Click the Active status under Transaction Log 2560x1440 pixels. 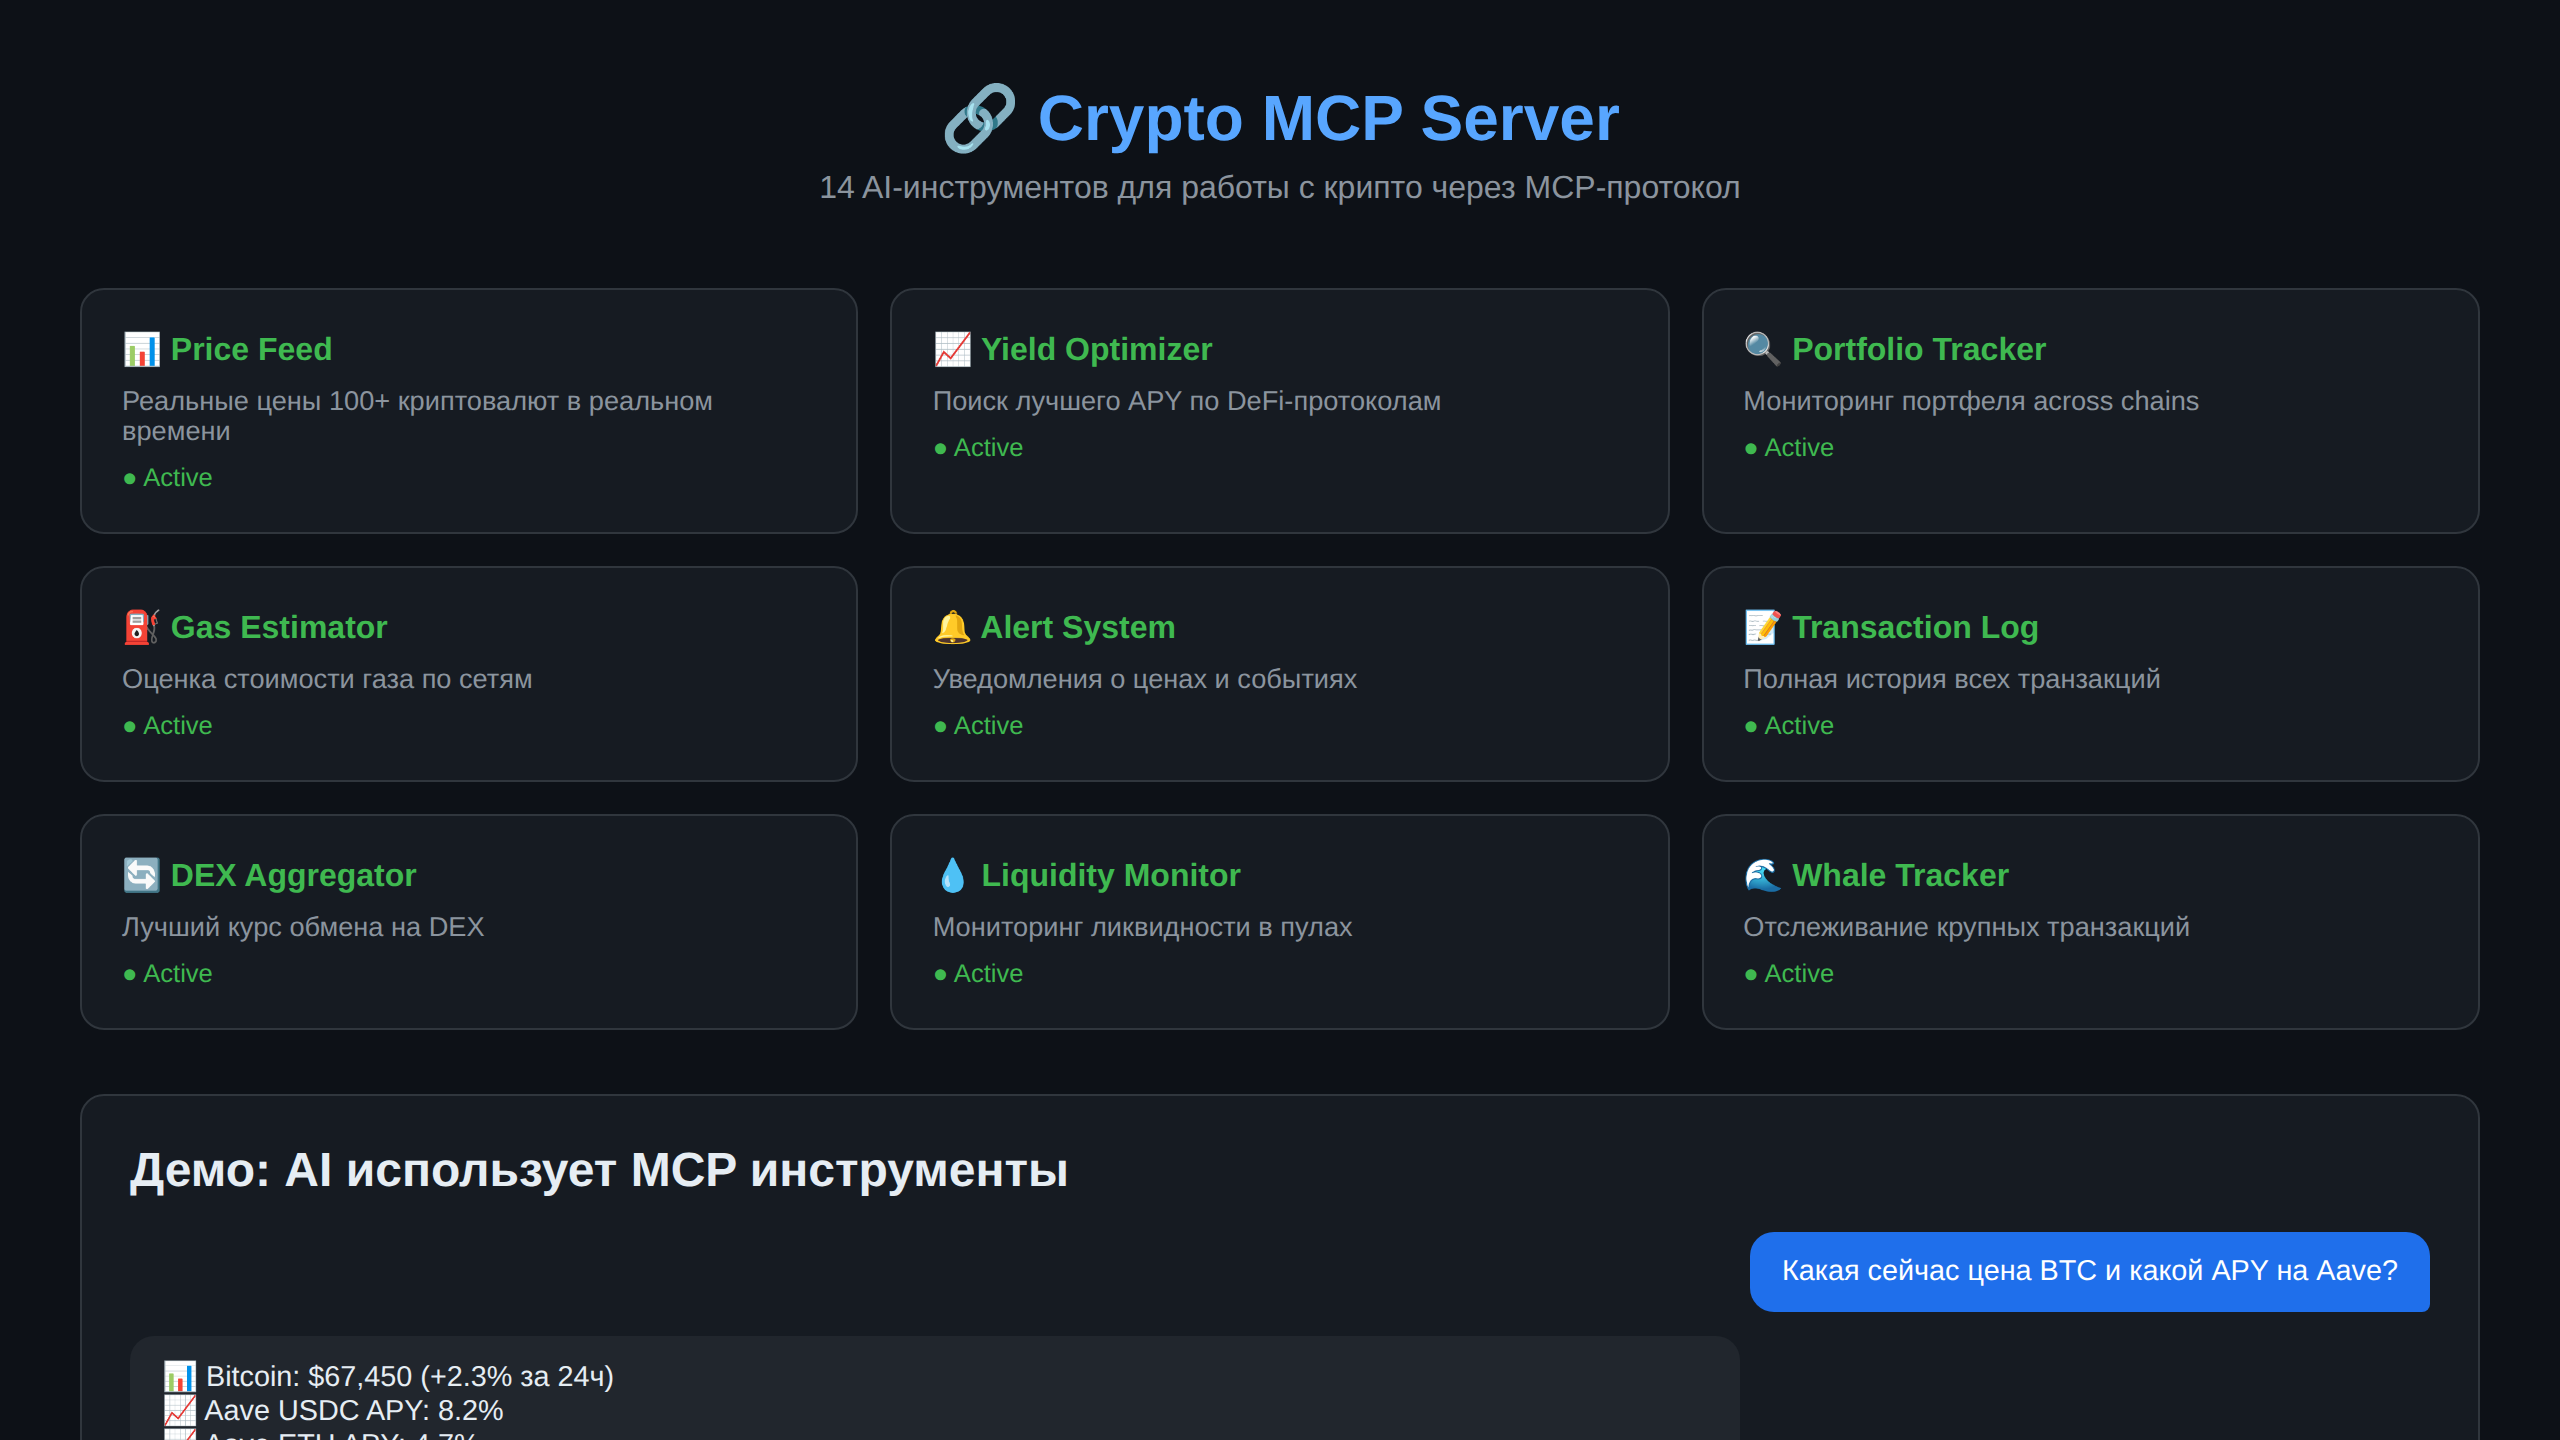[x=1788, y=725]
